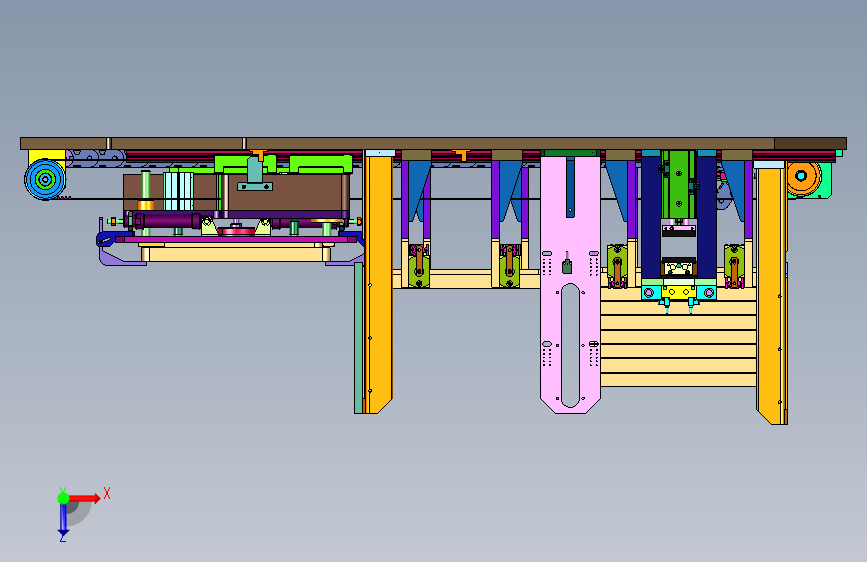Select the pale yellow tray under left carriage
867x562 pixels.
pyautogui.click(x=236, y=254)
